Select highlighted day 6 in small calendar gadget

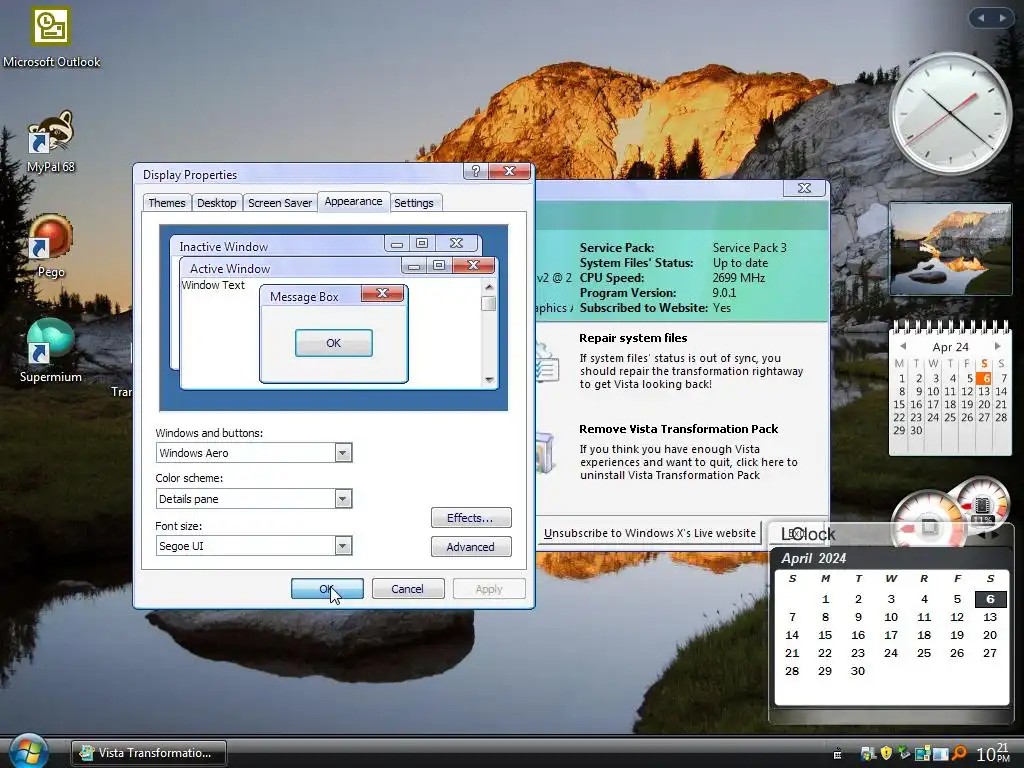coord(984,377)
